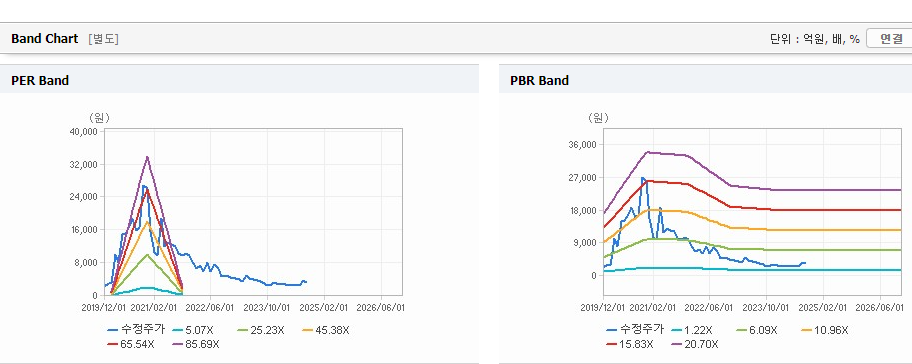Toggle 수정주가 legend in PER Band chart
This screenshot has height=364, width=912.
pyautogui.click(x=136, y=330)
